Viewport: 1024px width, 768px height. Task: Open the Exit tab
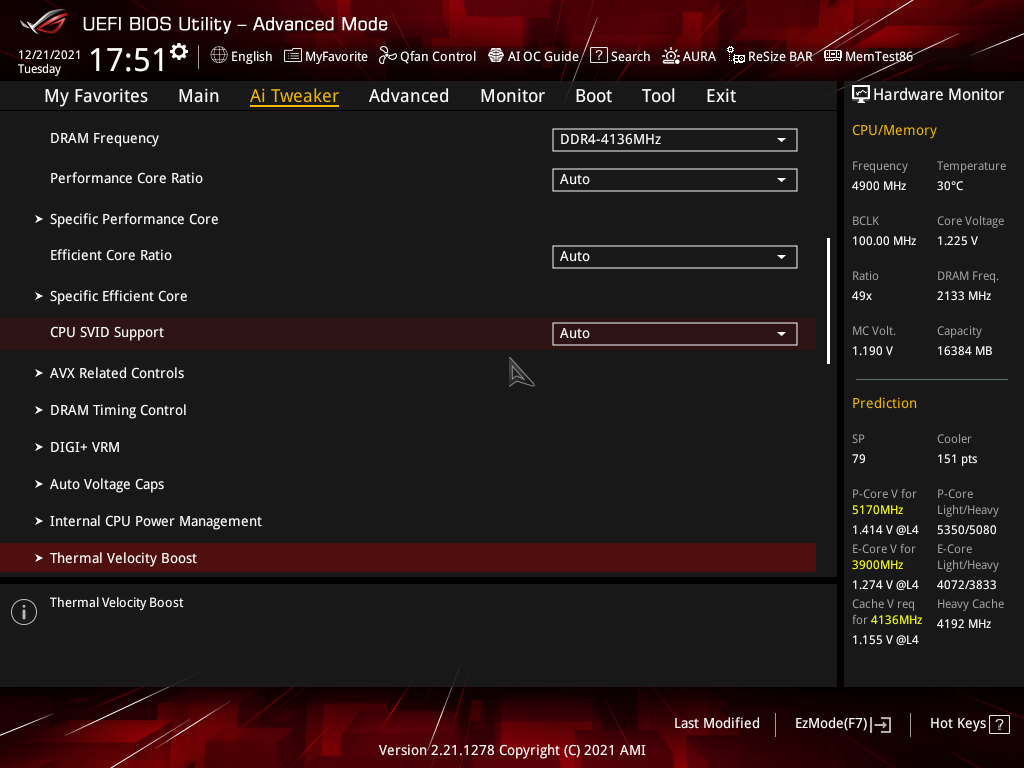(x=721, y=96)
